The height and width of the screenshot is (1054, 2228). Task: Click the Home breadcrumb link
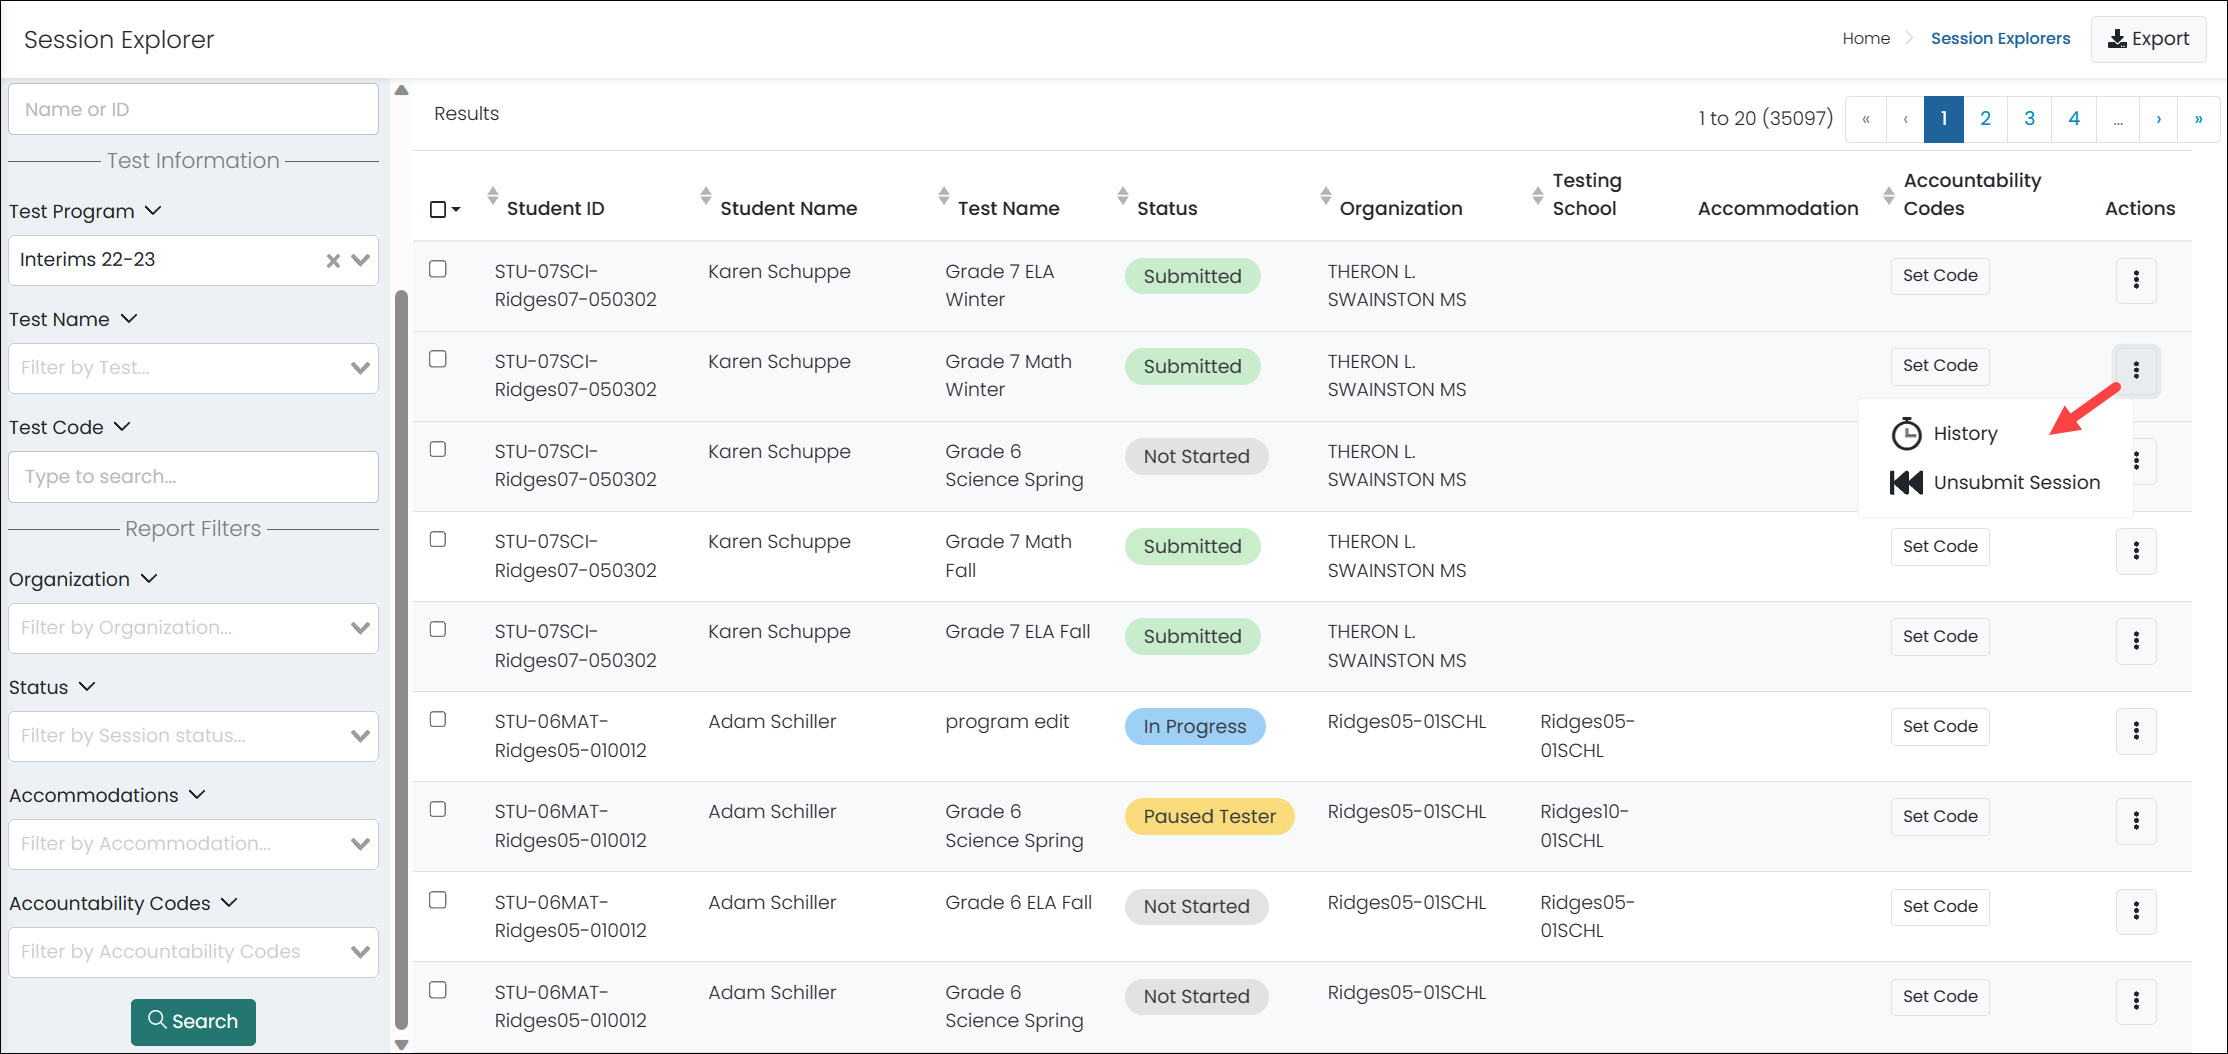pyautogui.click(x=1866, y=38)
